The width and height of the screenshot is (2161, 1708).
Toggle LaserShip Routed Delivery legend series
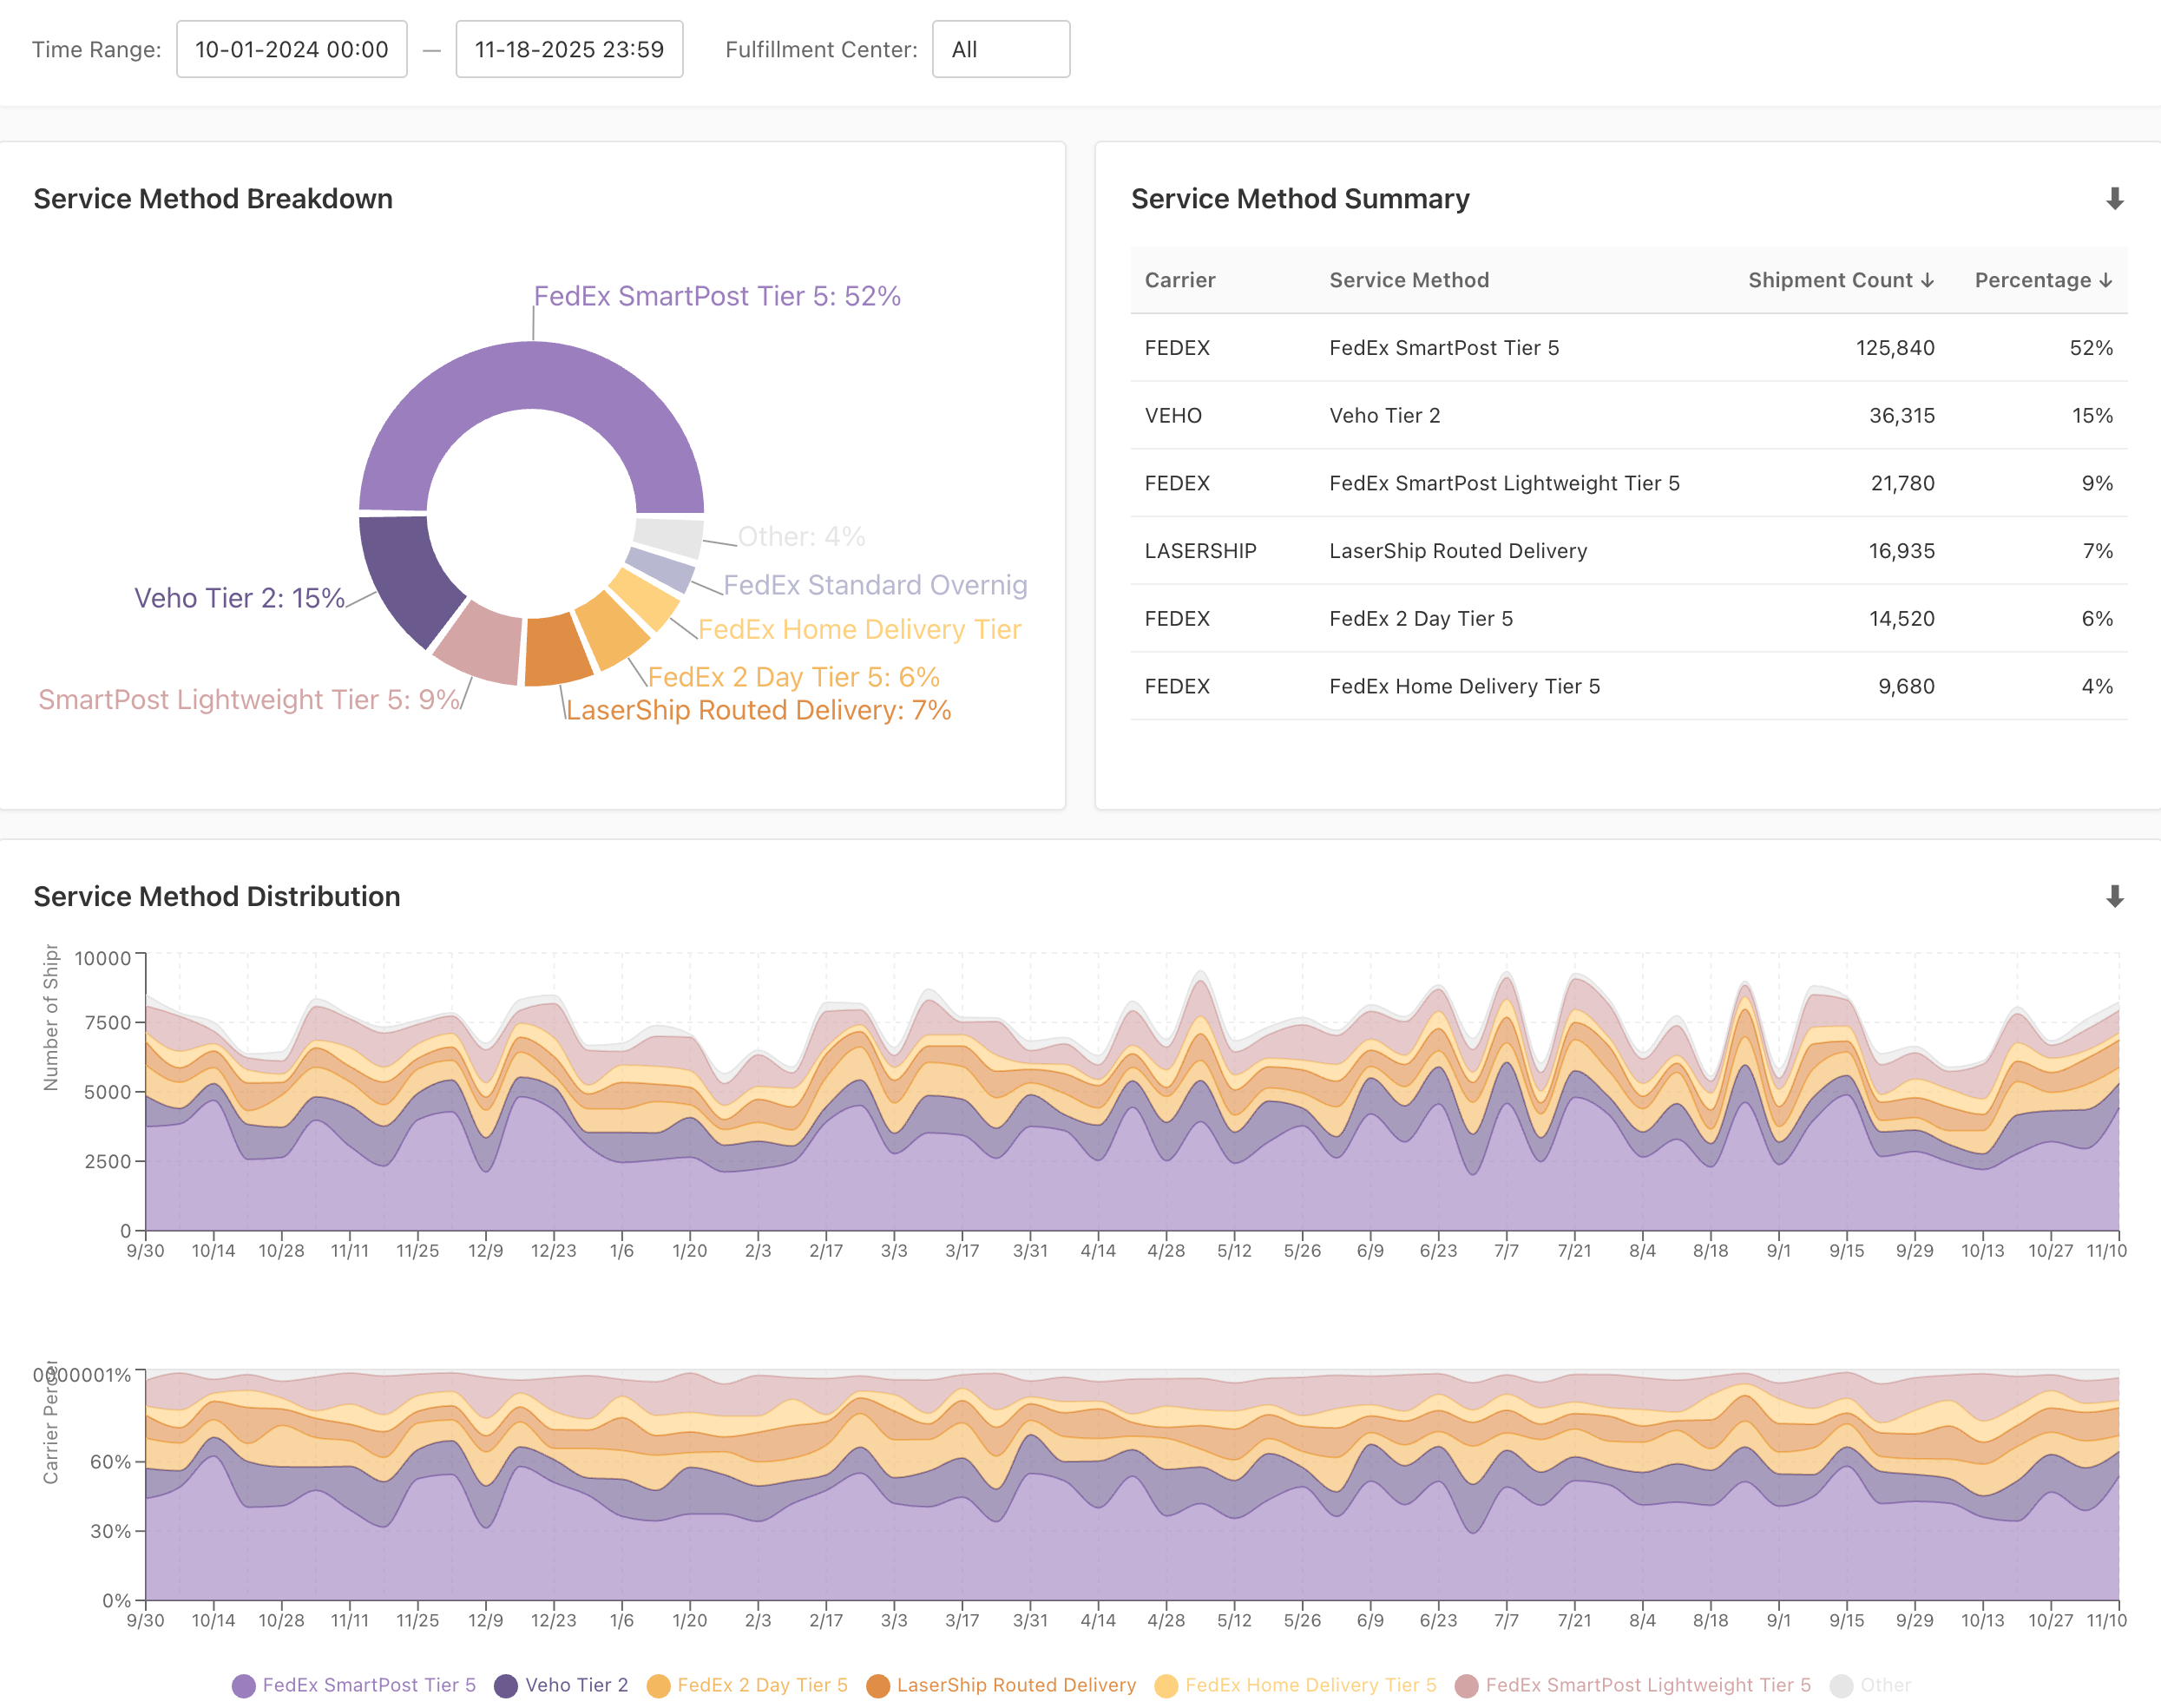click(1015, 1685)
